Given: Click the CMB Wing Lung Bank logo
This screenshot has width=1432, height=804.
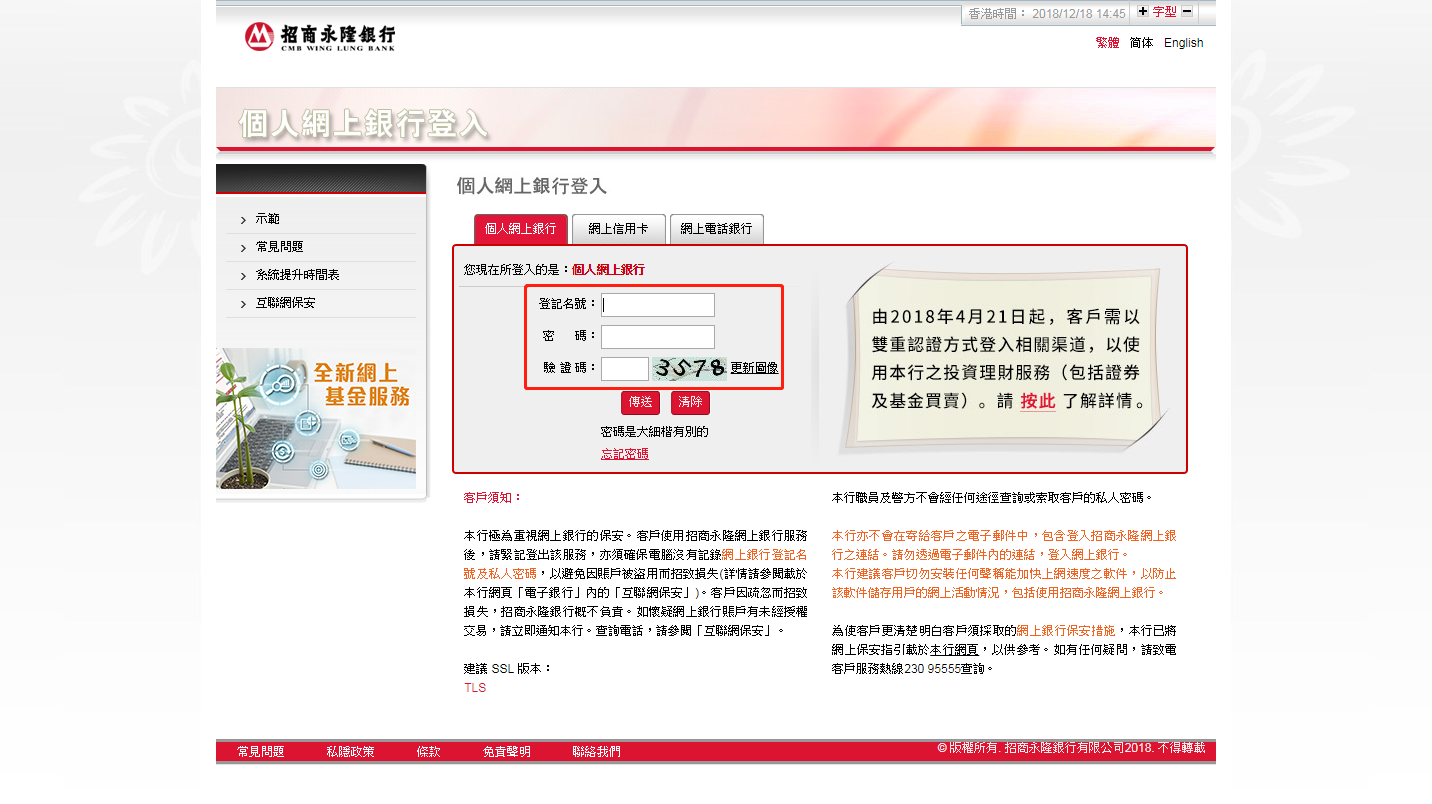Looking at the screenshot, I should pyautogui.click(x=320, y=37).
